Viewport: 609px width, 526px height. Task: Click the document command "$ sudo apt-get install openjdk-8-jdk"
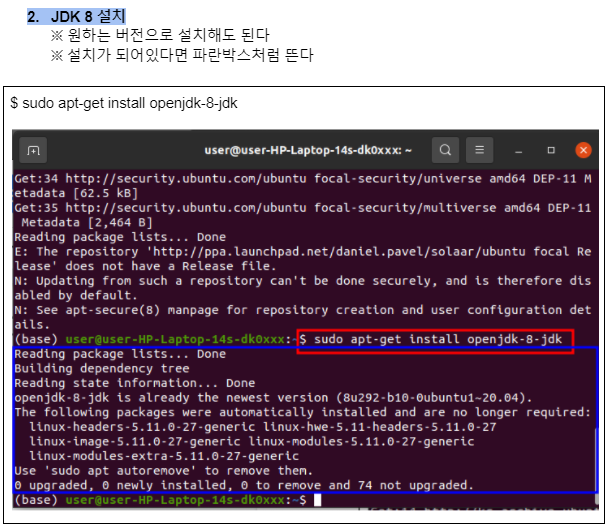click(x=124, y=103)
